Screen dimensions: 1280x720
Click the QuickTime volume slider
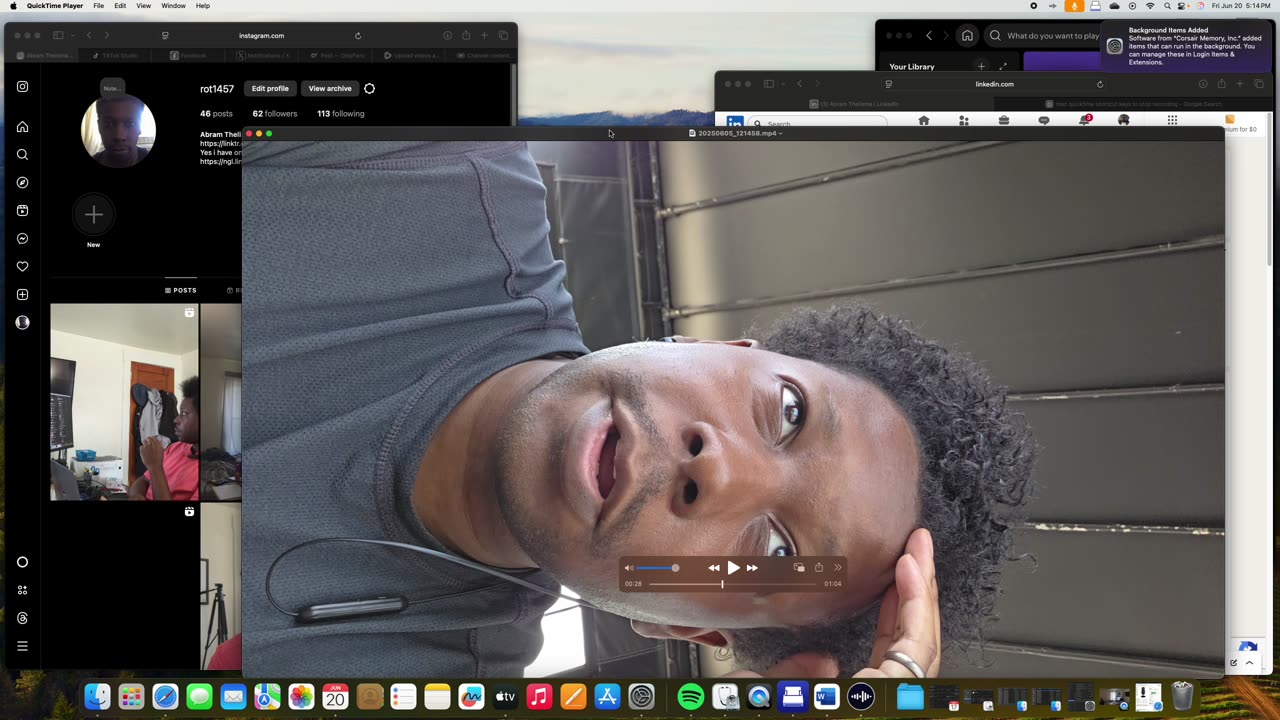pos(657,568)
